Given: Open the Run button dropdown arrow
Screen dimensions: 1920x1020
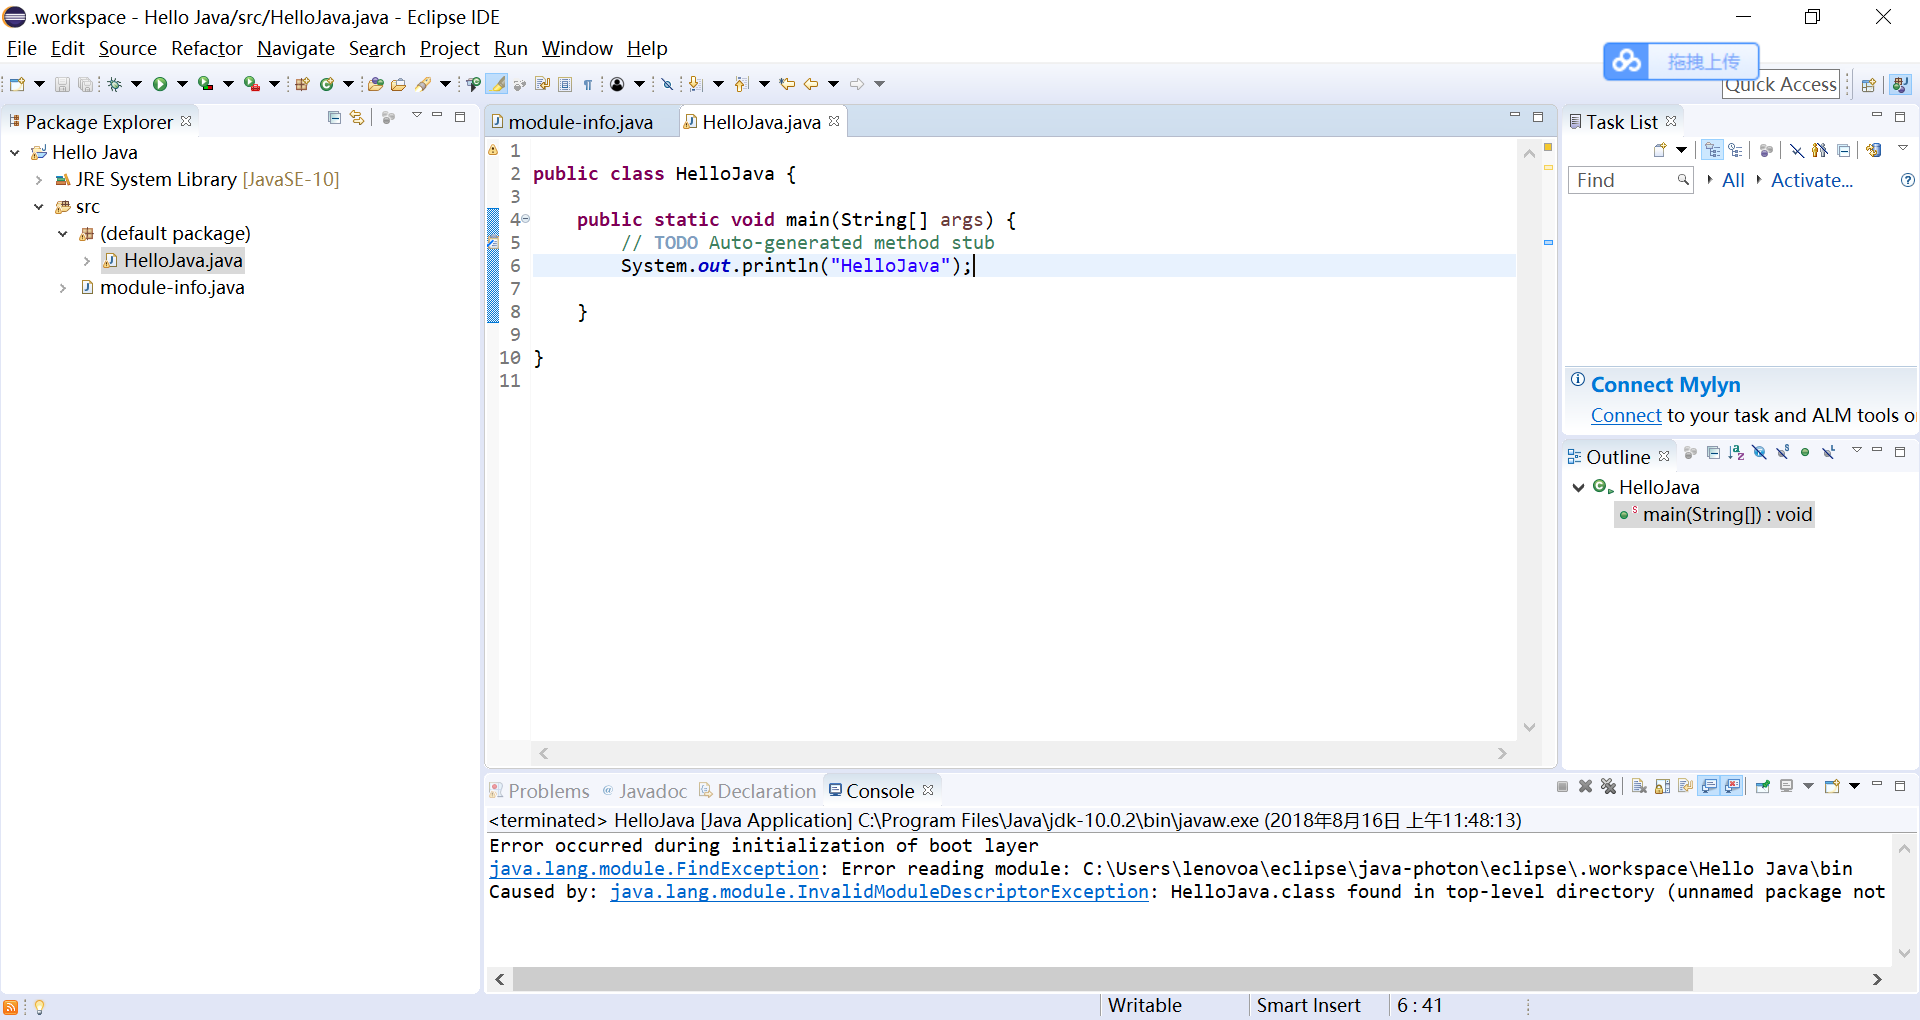Looking at the screenshot, I should click(182, 84).
